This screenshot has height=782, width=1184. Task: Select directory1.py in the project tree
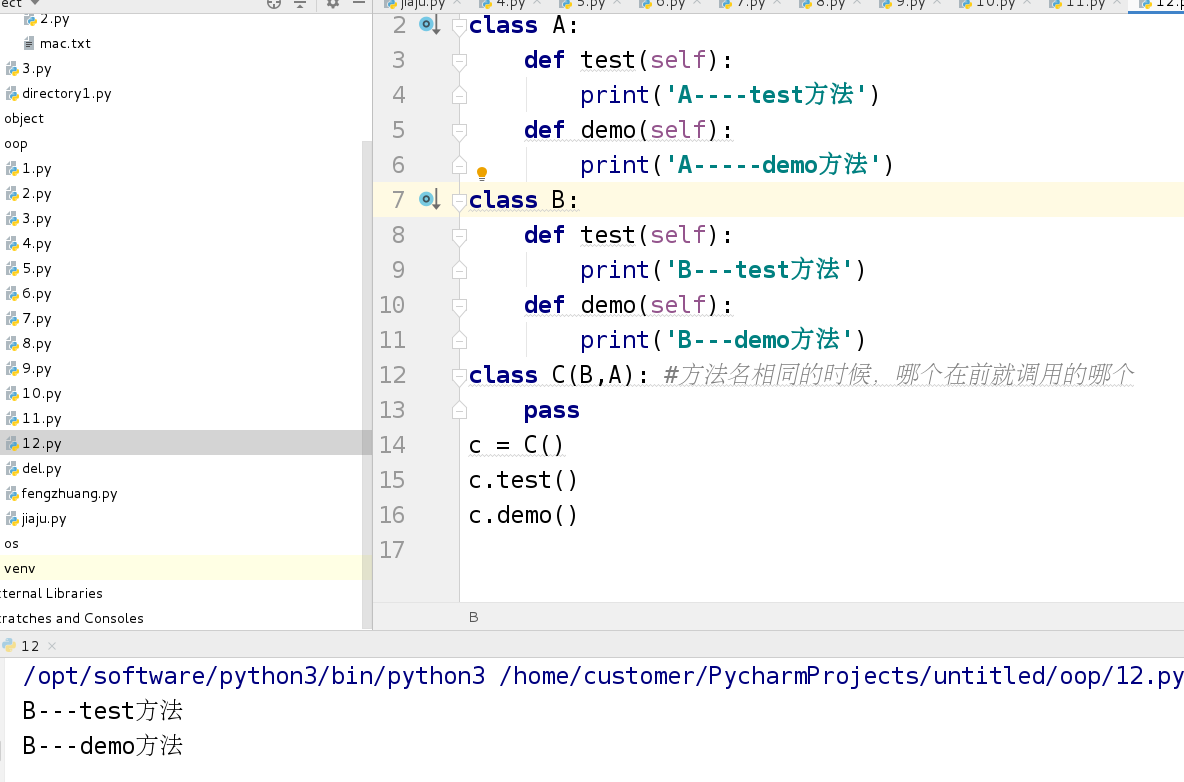[x=66, y=94]
